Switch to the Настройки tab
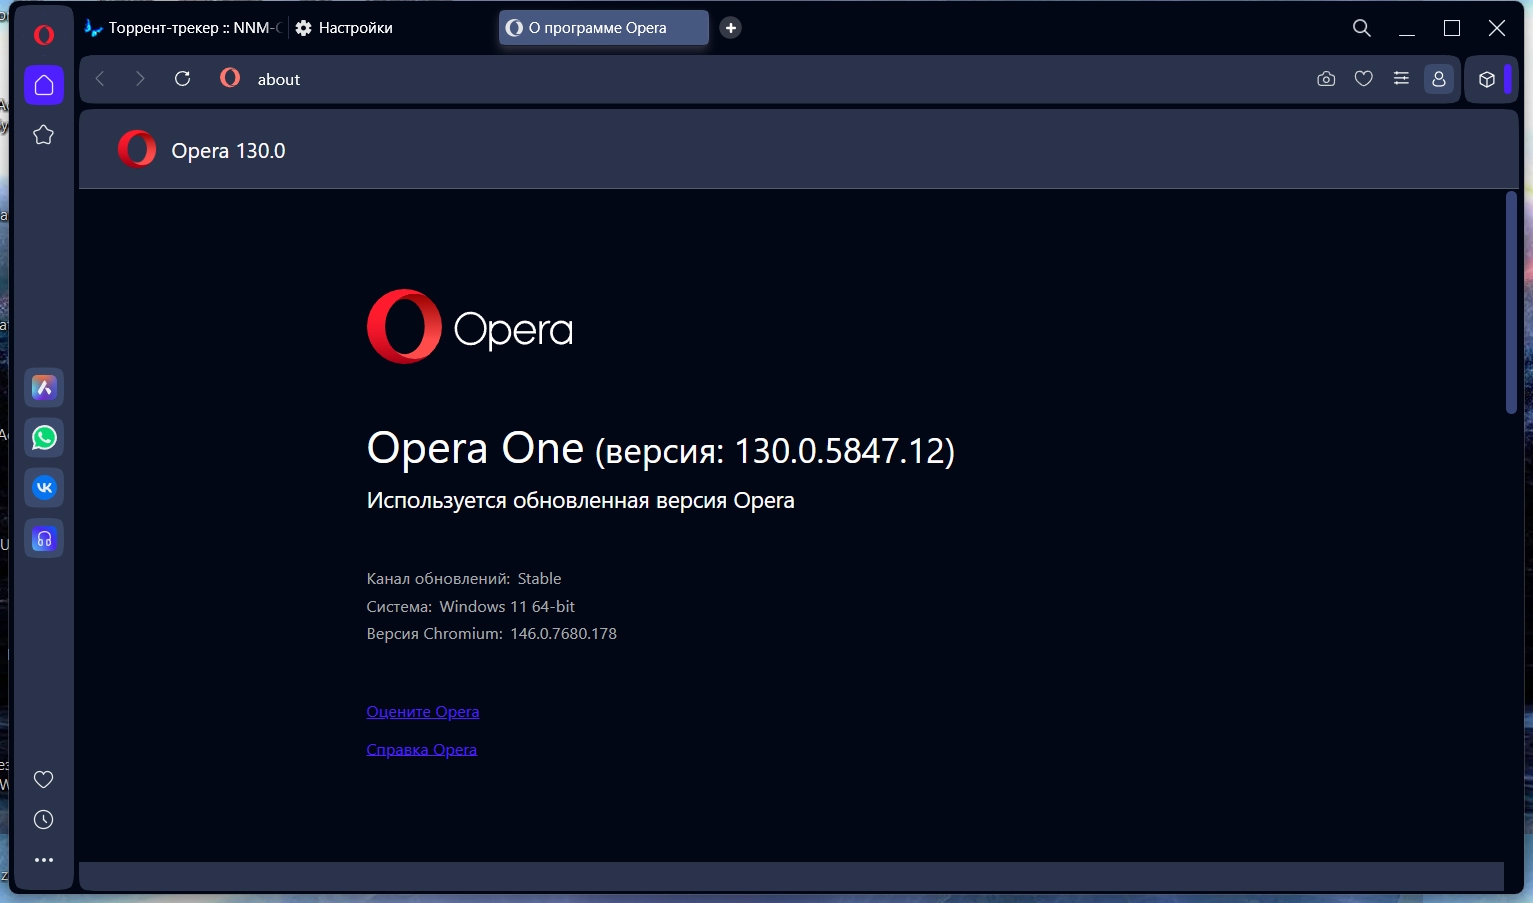 391,28
